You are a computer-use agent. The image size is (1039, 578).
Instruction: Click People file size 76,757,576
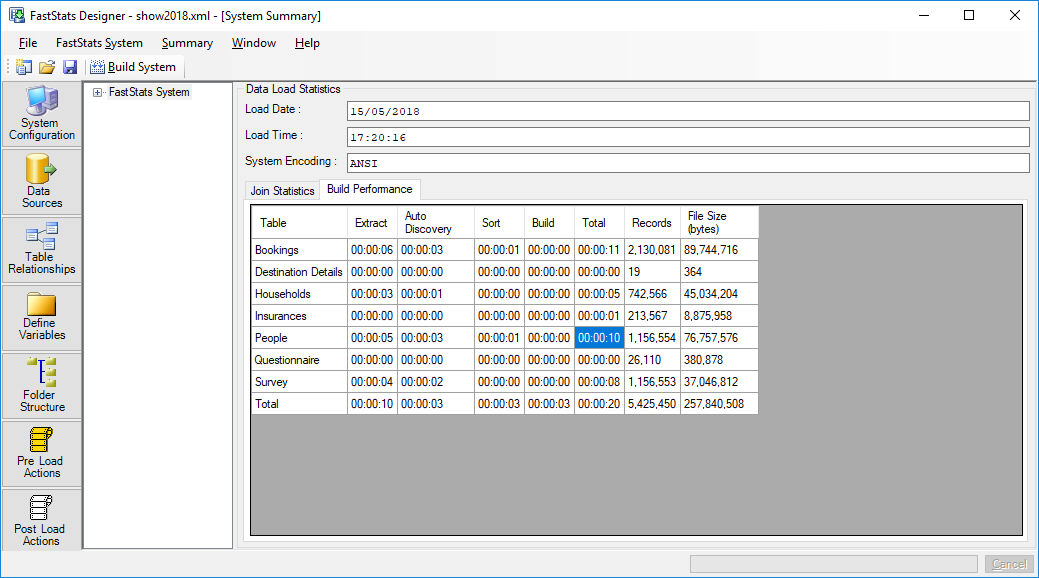719,337
